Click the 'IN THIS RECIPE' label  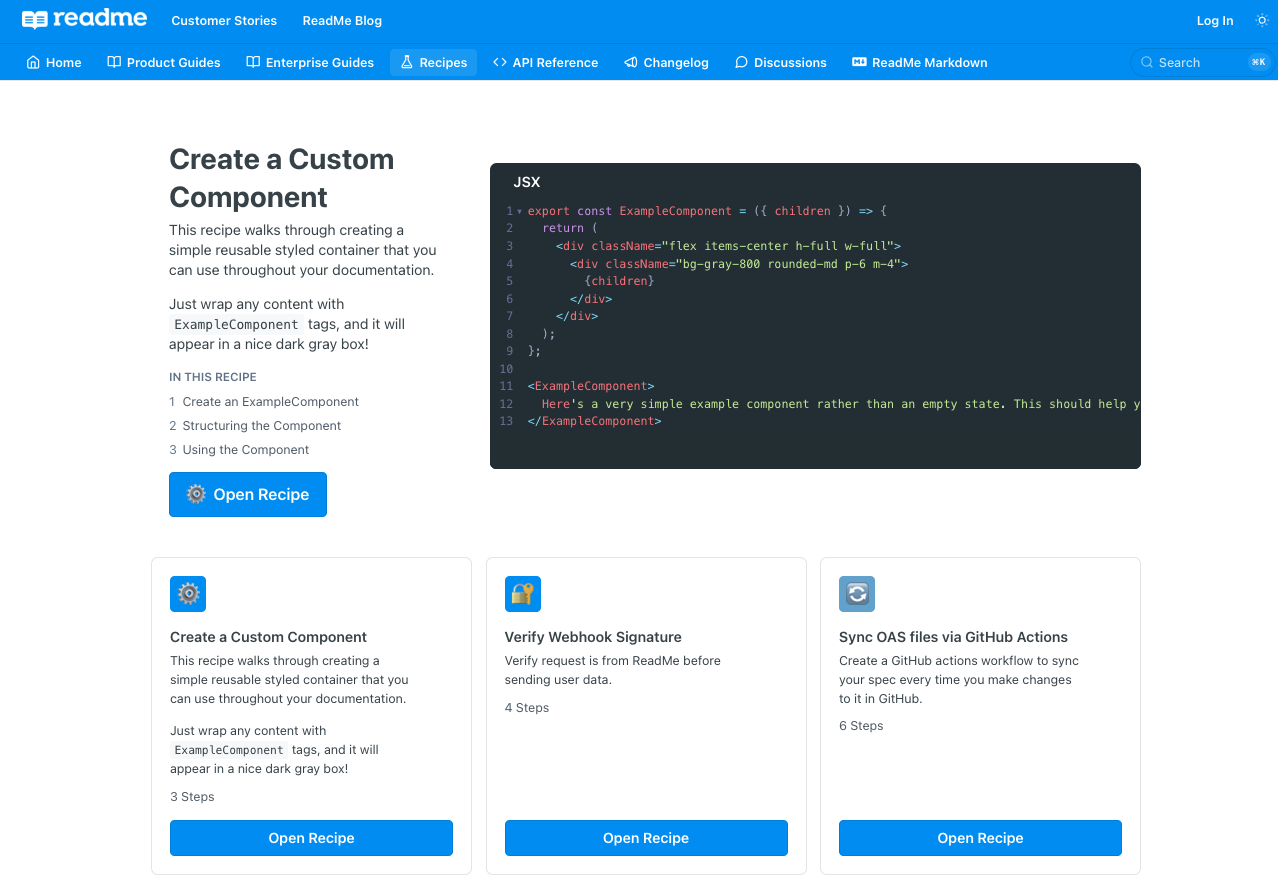[x=213, y=377]
